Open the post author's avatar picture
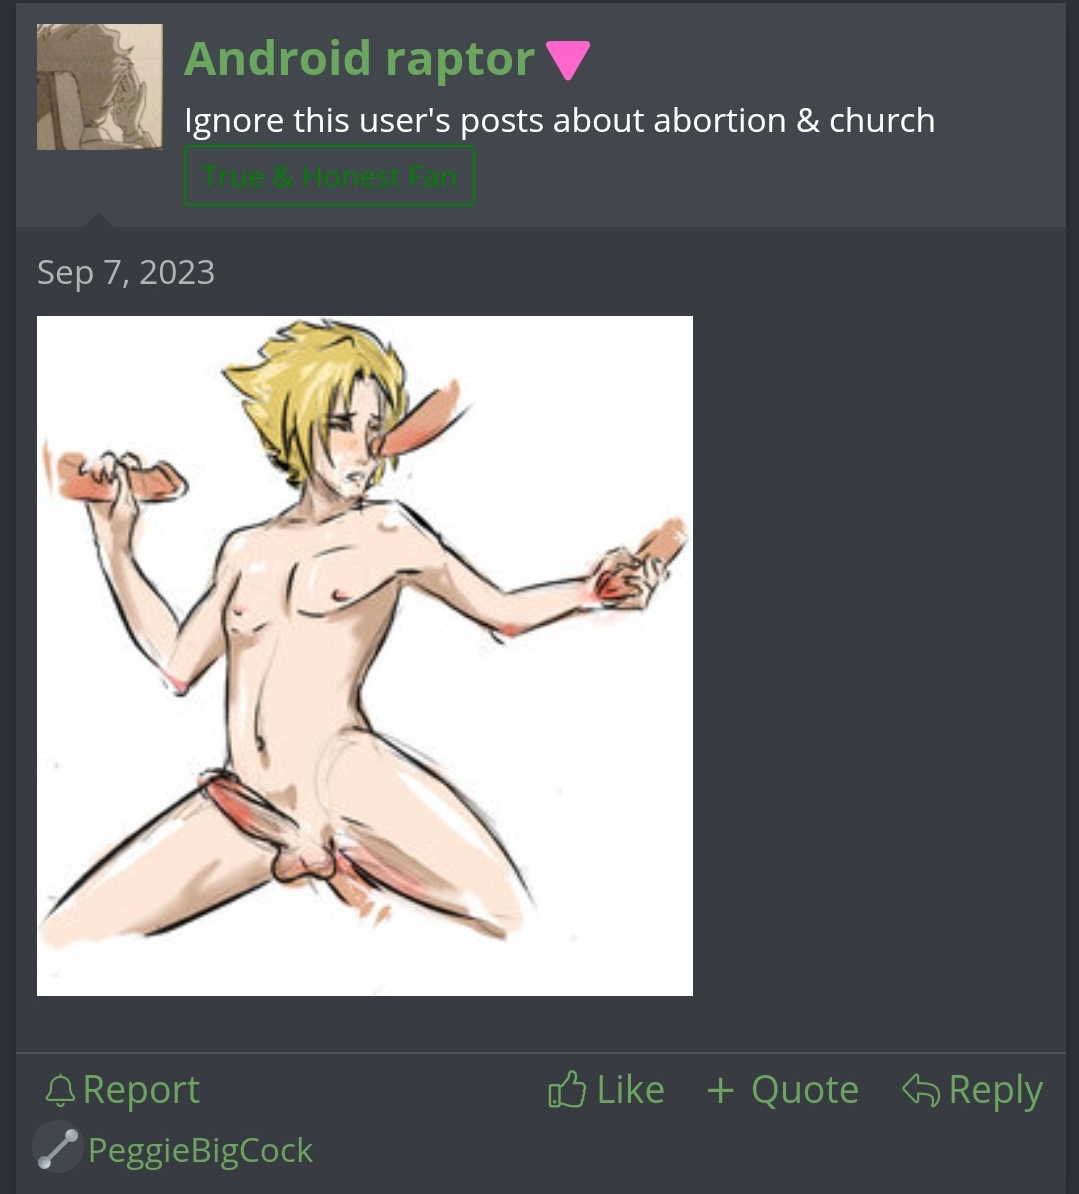The height and width of the screenshot is (1194, 1079). tap(100, 87)
